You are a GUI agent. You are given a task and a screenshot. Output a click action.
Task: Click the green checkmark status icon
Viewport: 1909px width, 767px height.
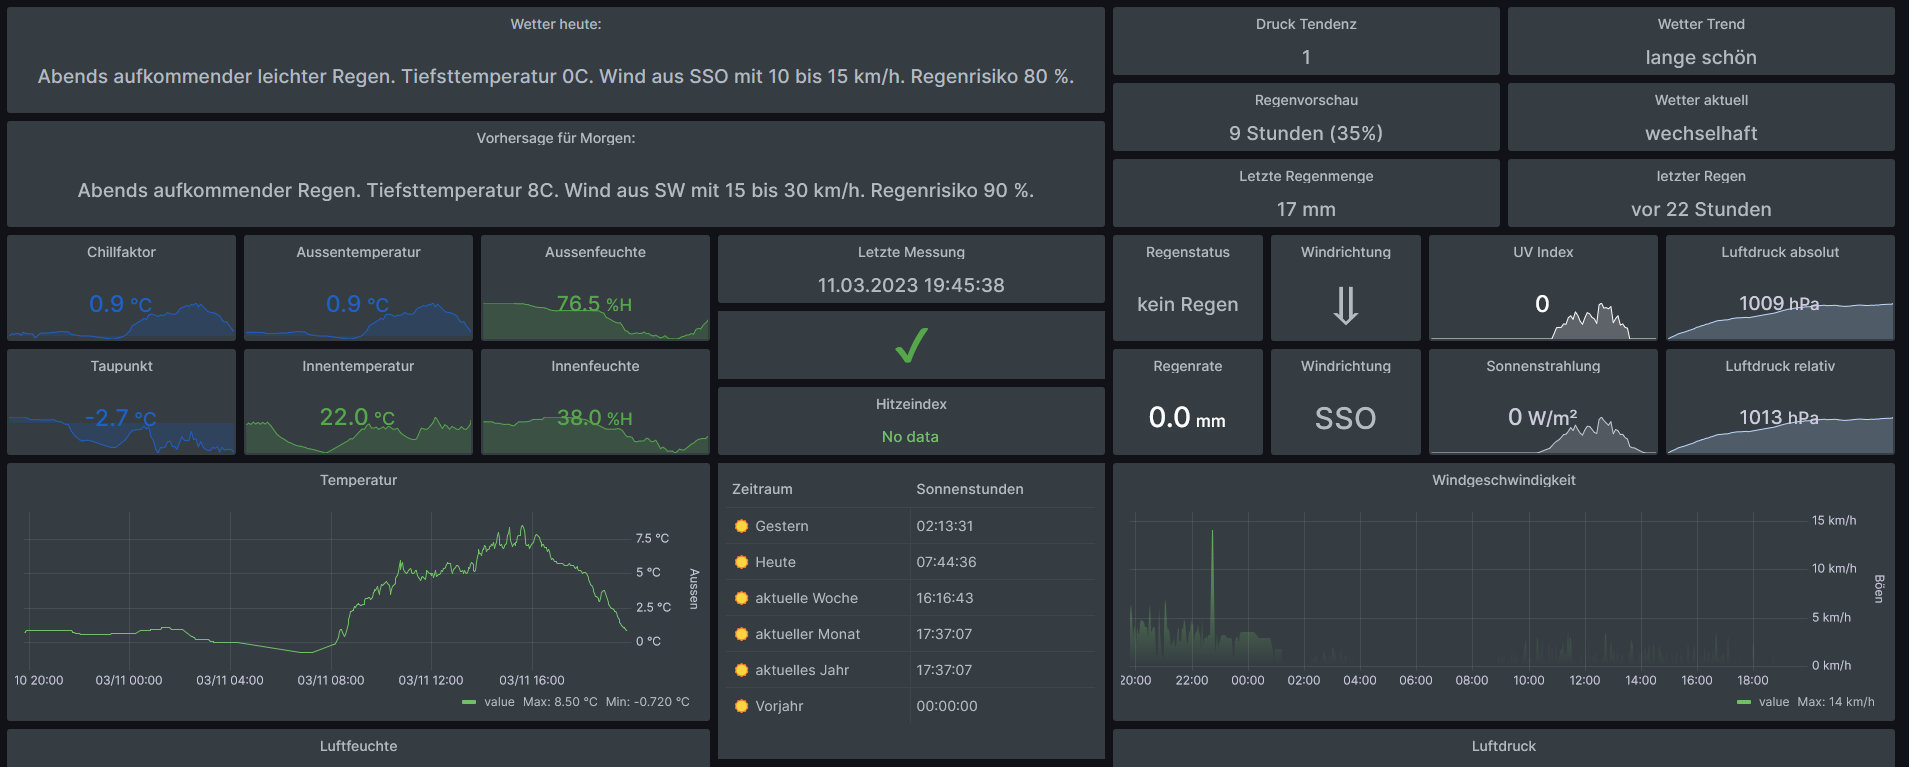coord(911,345)
